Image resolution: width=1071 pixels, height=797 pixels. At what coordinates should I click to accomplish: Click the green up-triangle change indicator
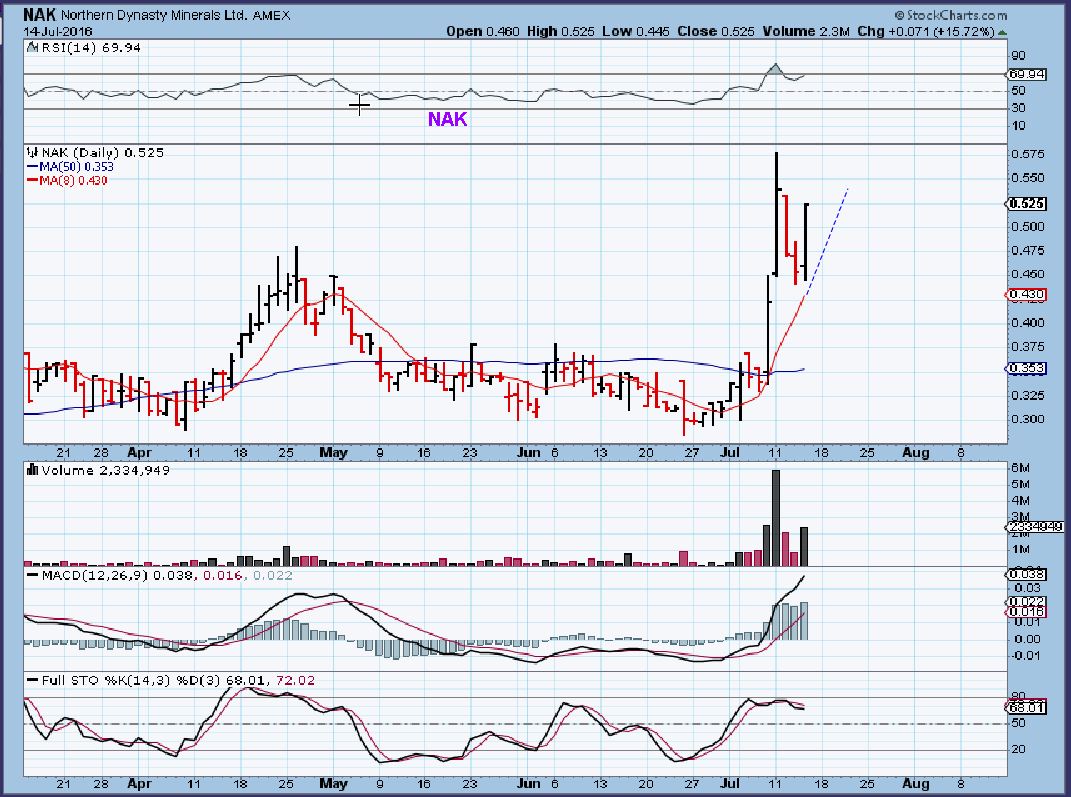click(1001, 32)
